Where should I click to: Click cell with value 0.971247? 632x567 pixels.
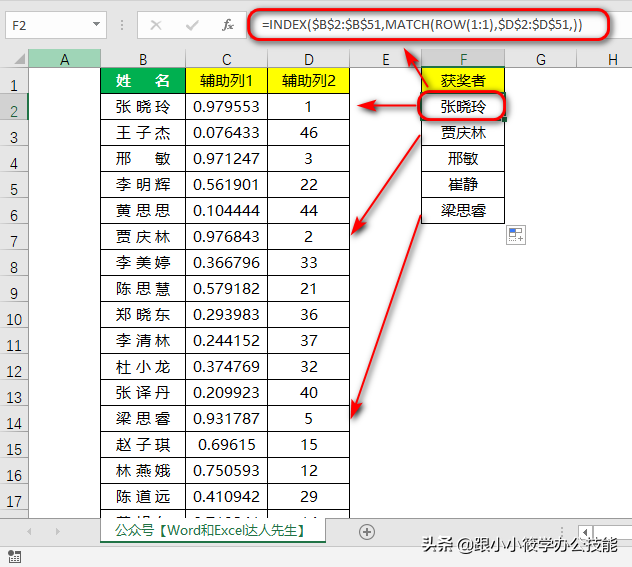point(227,159)
